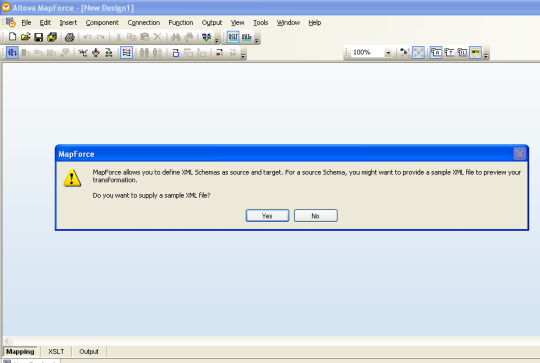Open the Component menu
The image size is (540, 363).
click(102, 23)
